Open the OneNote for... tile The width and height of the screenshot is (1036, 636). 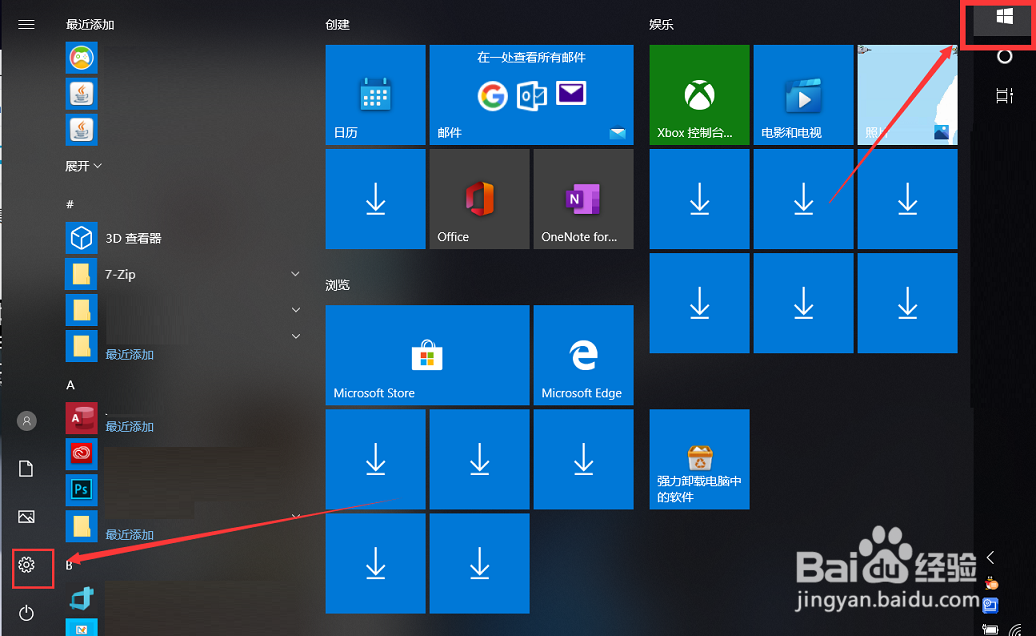click(x=583, y=199)
